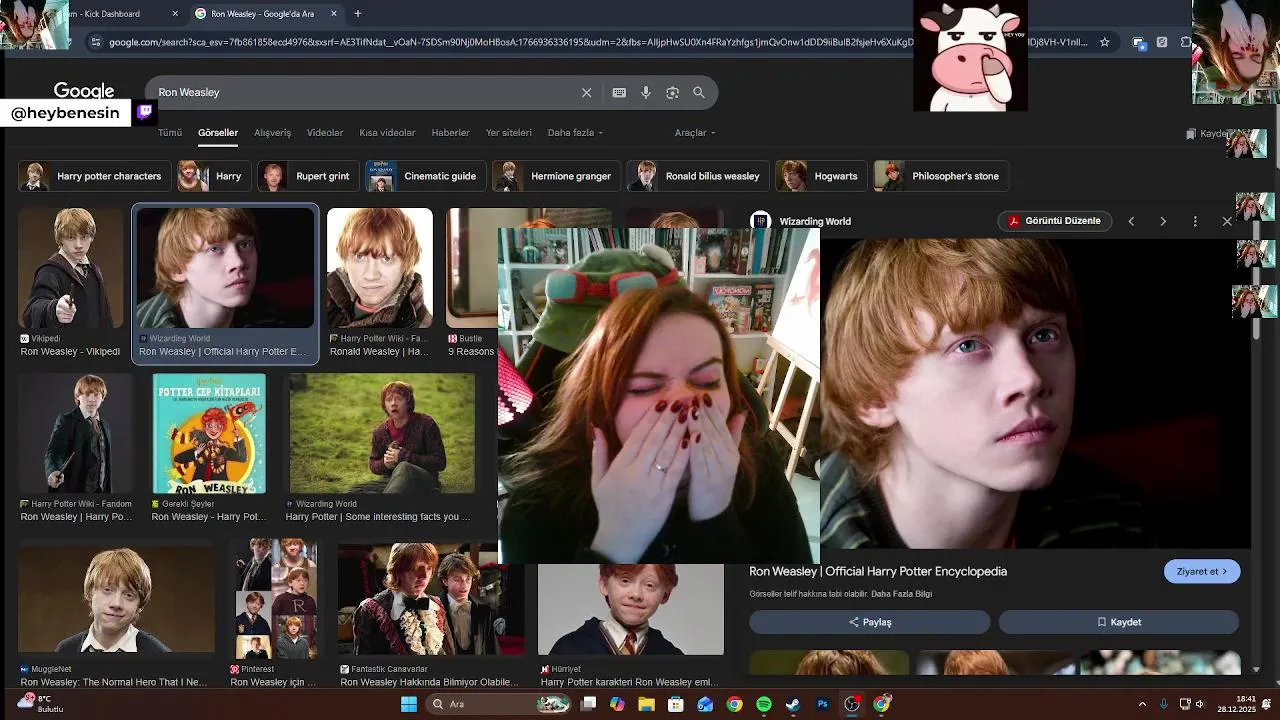Open Vikipedi Ron Weasley image thumbnail

71,268
